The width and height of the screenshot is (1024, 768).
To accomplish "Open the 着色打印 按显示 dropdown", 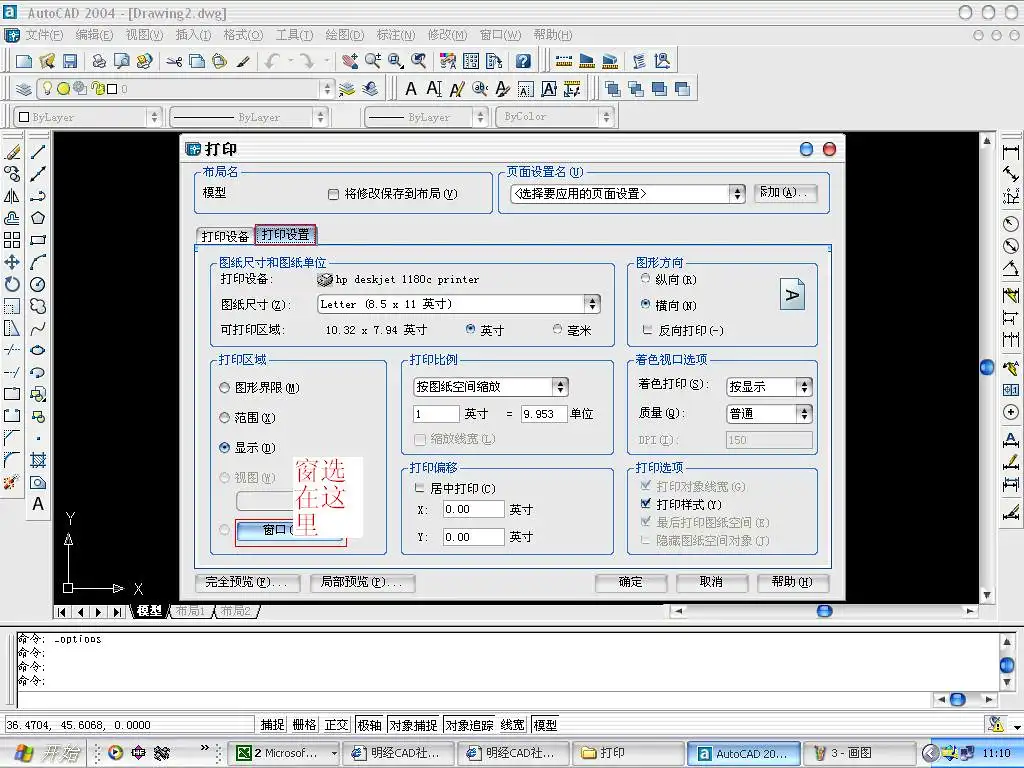I will pos(805,387).
